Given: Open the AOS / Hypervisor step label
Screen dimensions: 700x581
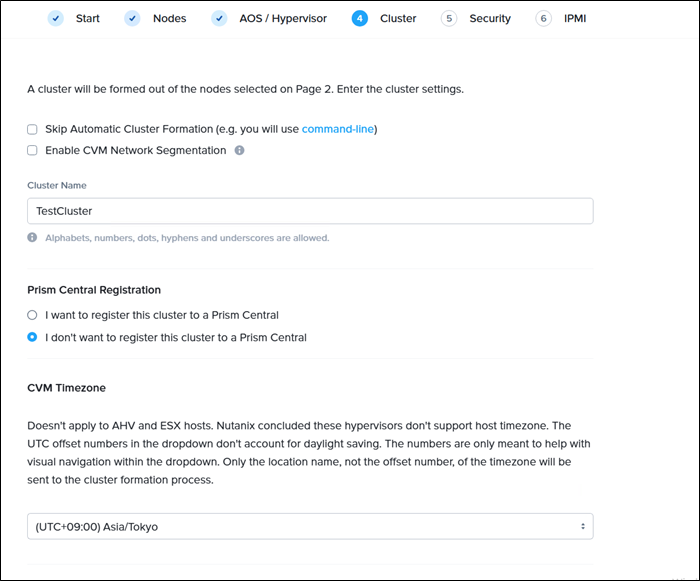Looking at the screenshot, I should pos(282,18).
